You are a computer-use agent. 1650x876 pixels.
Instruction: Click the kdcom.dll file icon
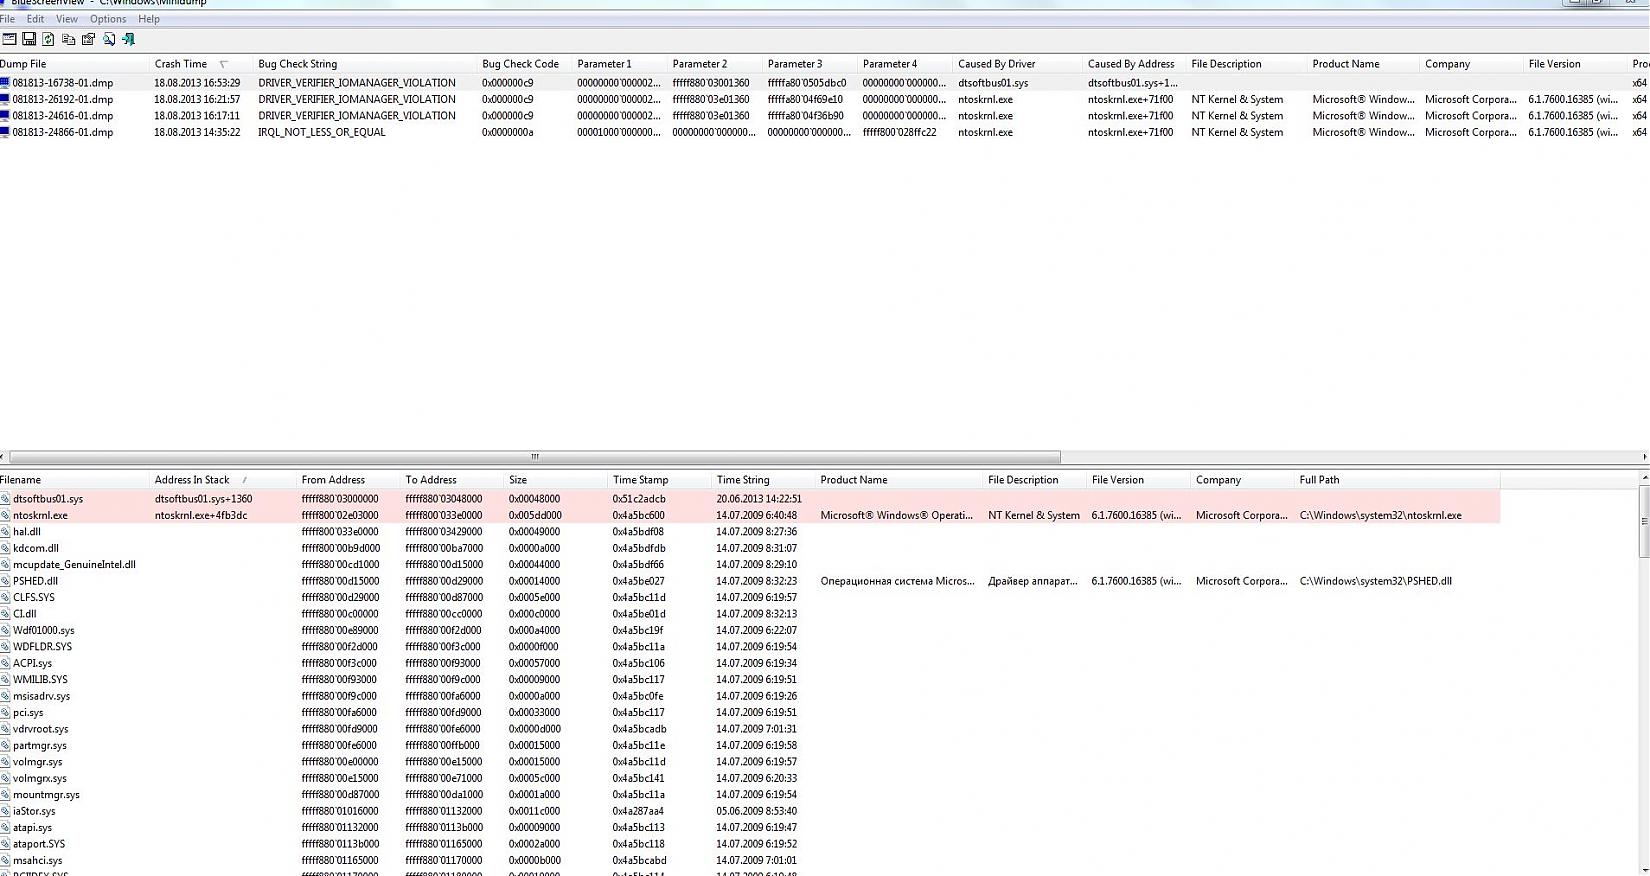tap(5, 548)
